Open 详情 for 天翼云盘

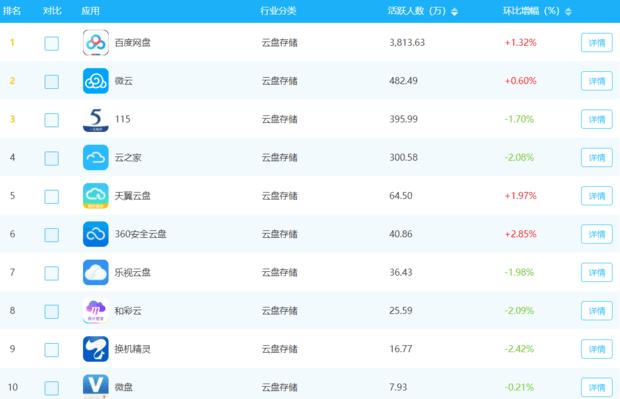[x=597, y=196]
